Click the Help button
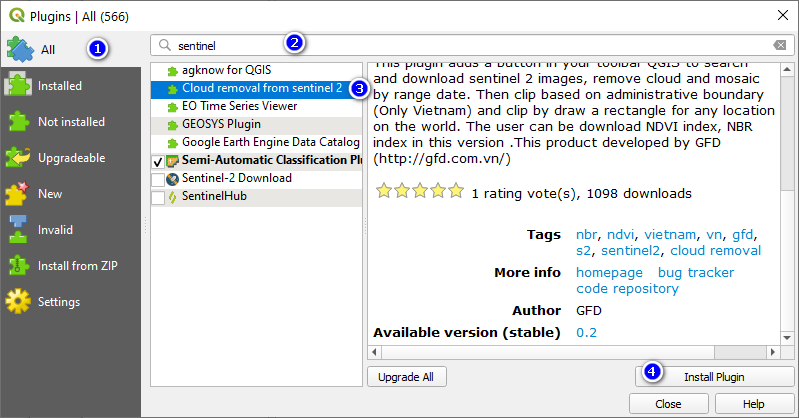This screenshot has height=418, width=799. tap(754, 404)
